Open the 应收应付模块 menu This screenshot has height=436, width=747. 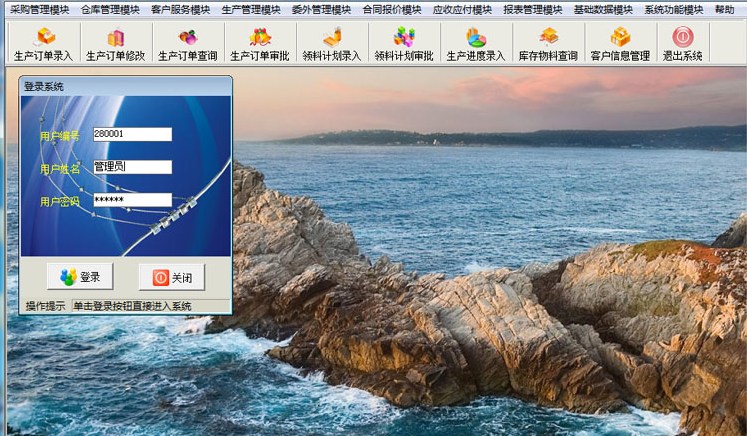point(463,10)
